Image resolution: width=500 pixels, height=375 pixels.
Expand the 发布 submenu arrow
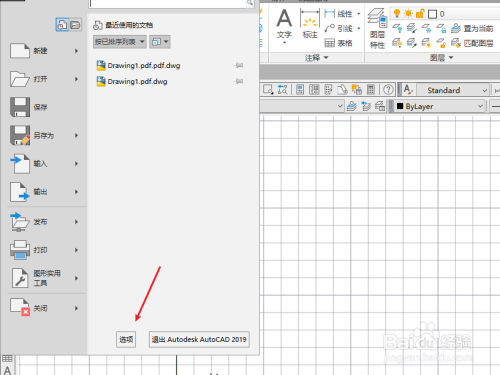coord(76,222)
